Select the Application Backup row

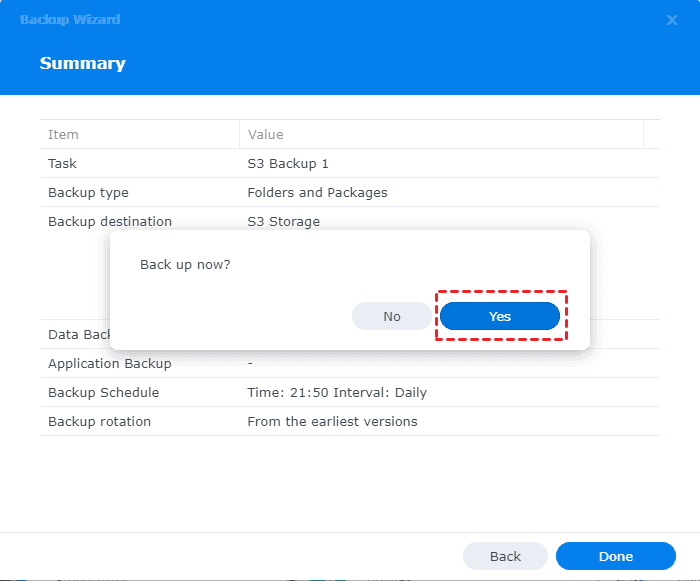coord(110,363)
